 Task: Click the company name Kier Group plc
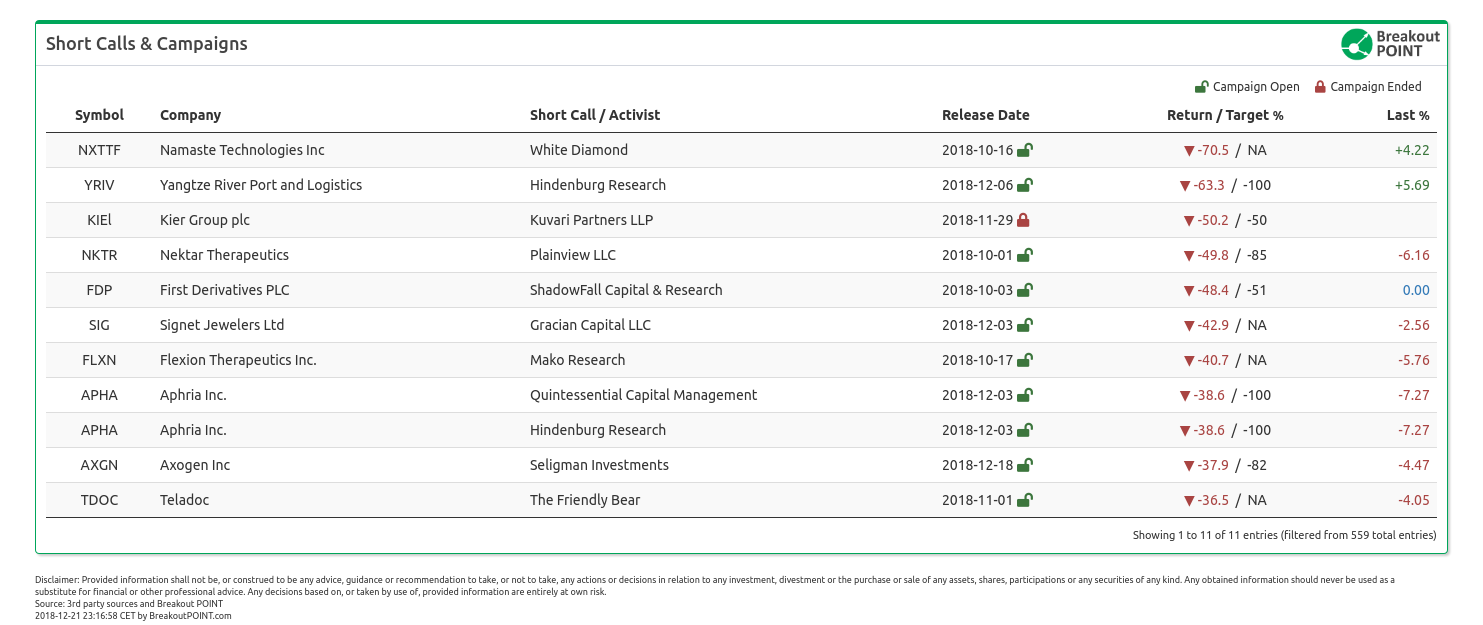(x=205, y=220)
